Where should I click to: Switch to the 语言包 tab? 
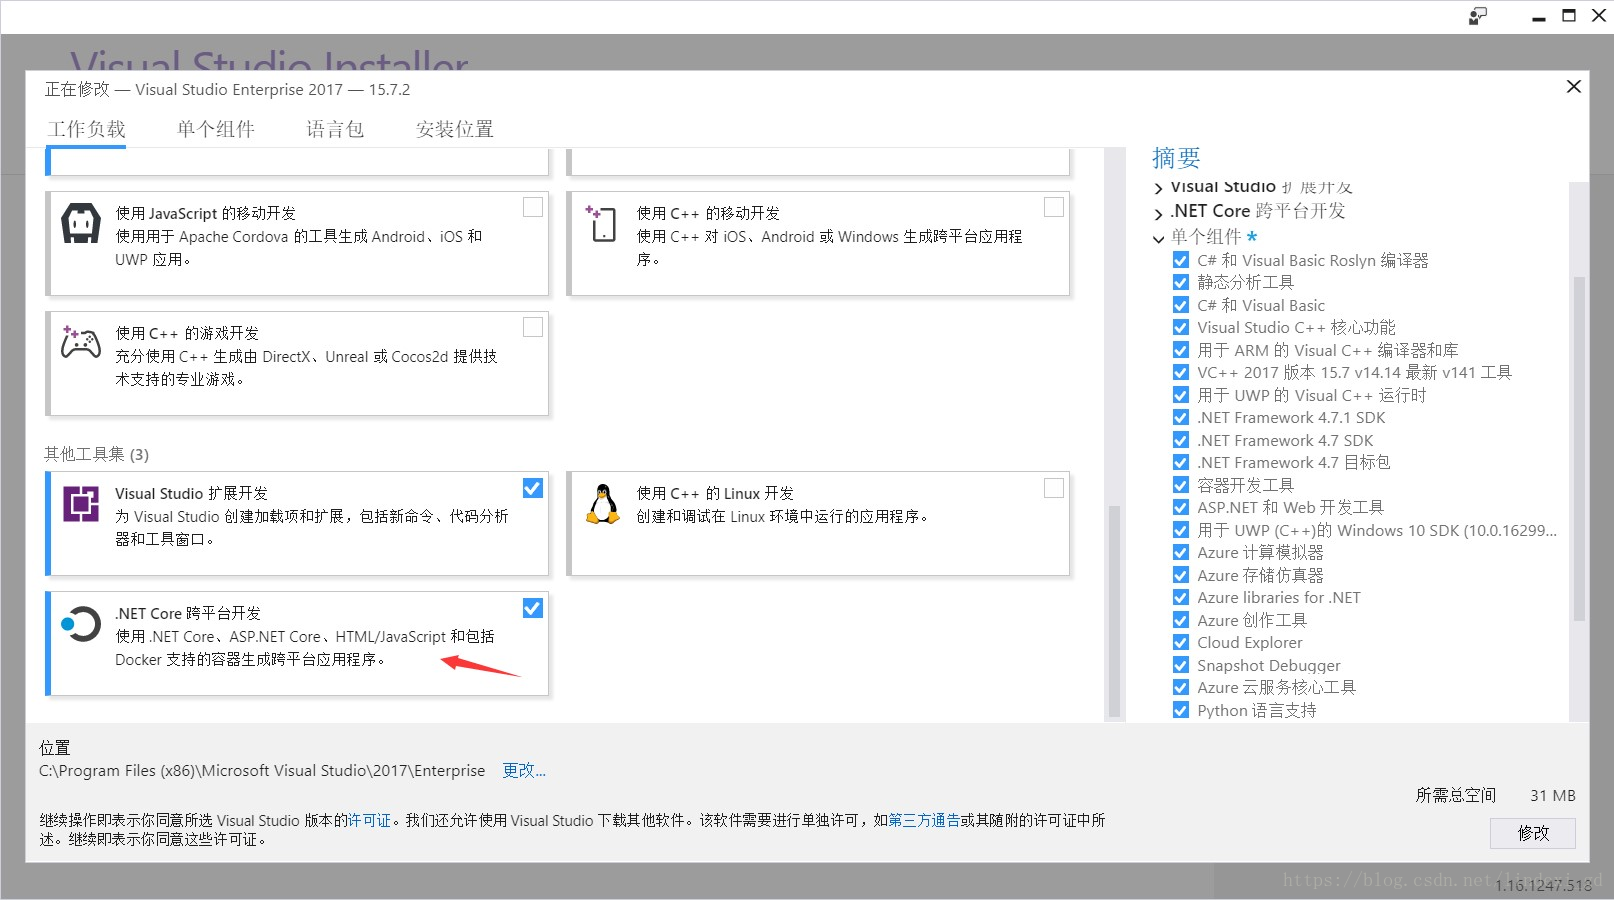click(x=335, y=129)
